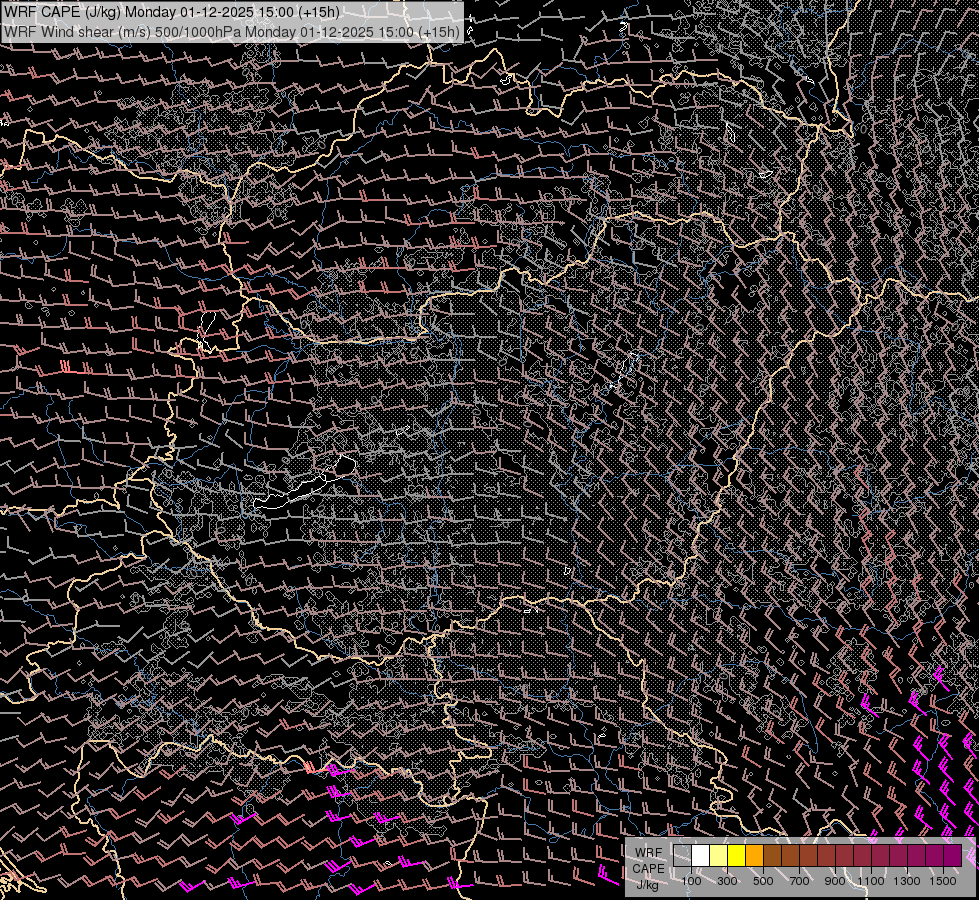Screen dimensions: 979x900
Task: Select the pale yellow CAPE legend swatch
Action: click(718, 855)
